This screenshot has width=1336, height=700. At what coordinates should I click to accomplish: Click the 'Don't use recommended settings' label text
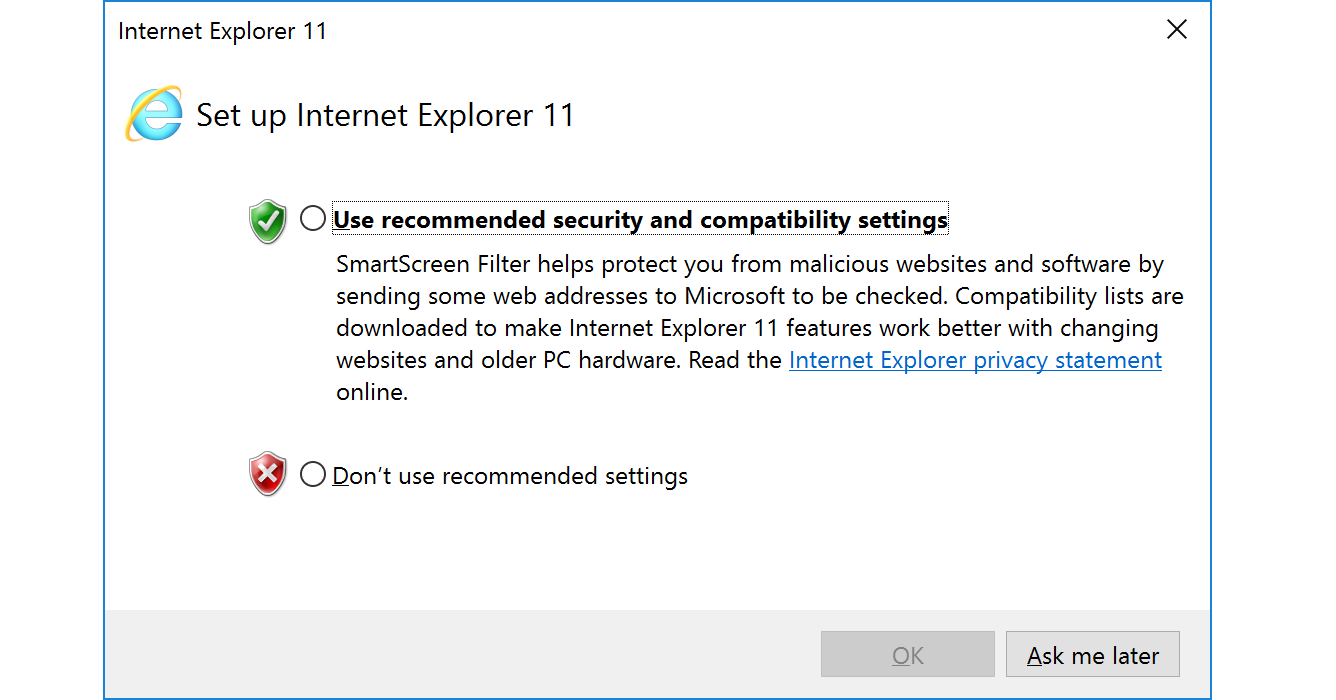(510, 476)
